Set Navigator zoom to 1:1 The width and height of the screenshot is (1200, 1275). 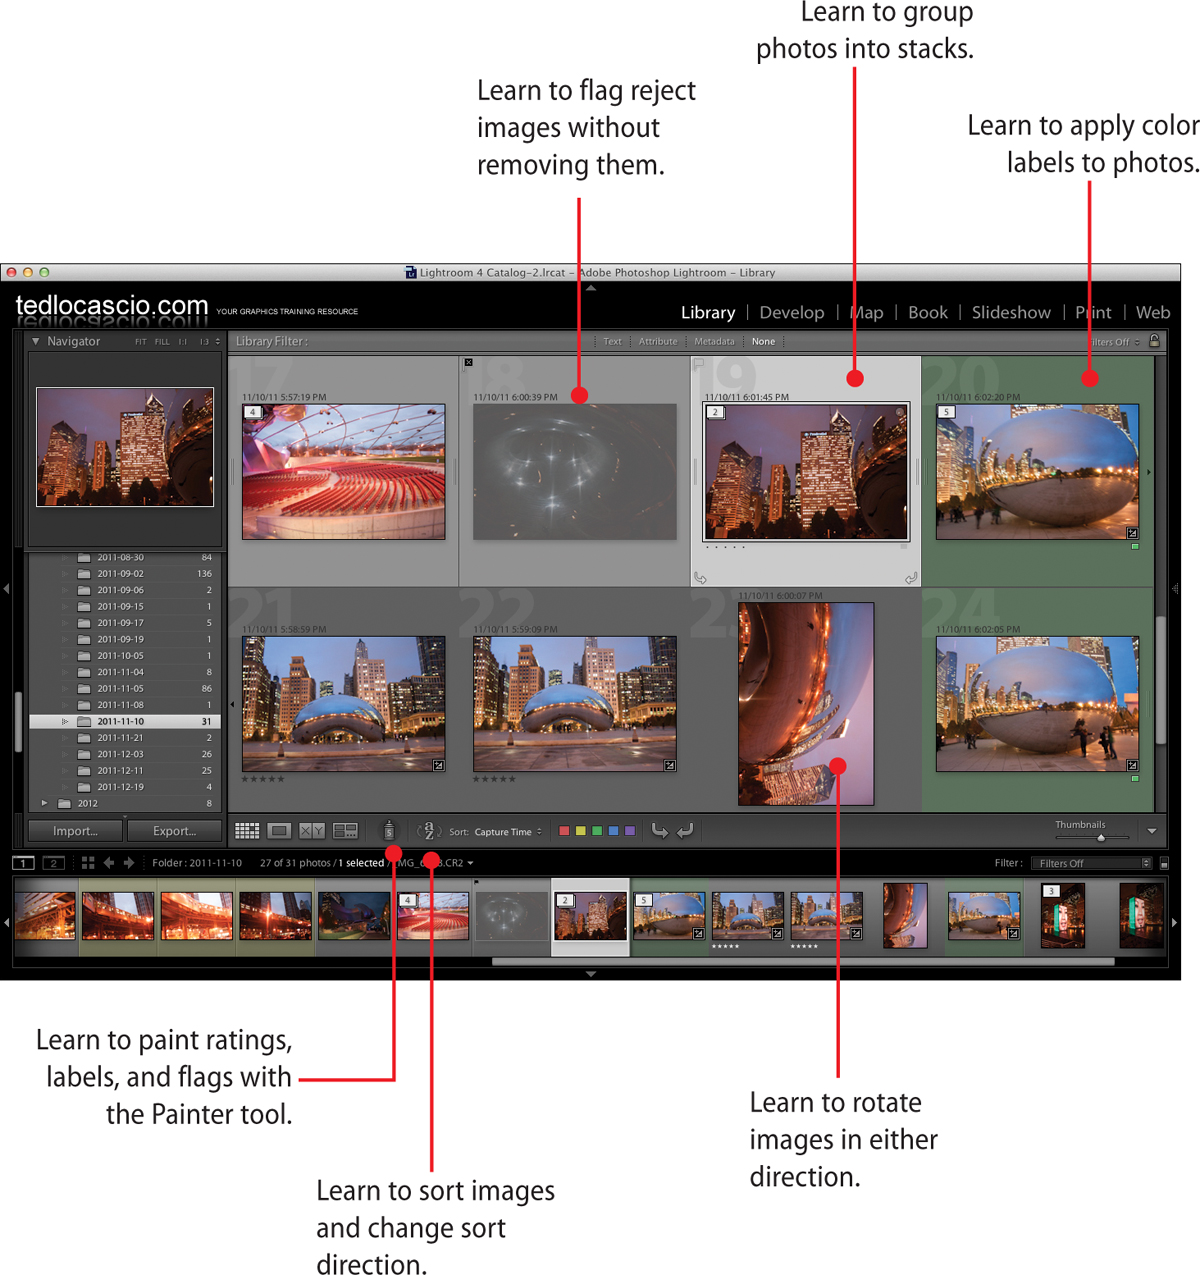click(183, 342)
